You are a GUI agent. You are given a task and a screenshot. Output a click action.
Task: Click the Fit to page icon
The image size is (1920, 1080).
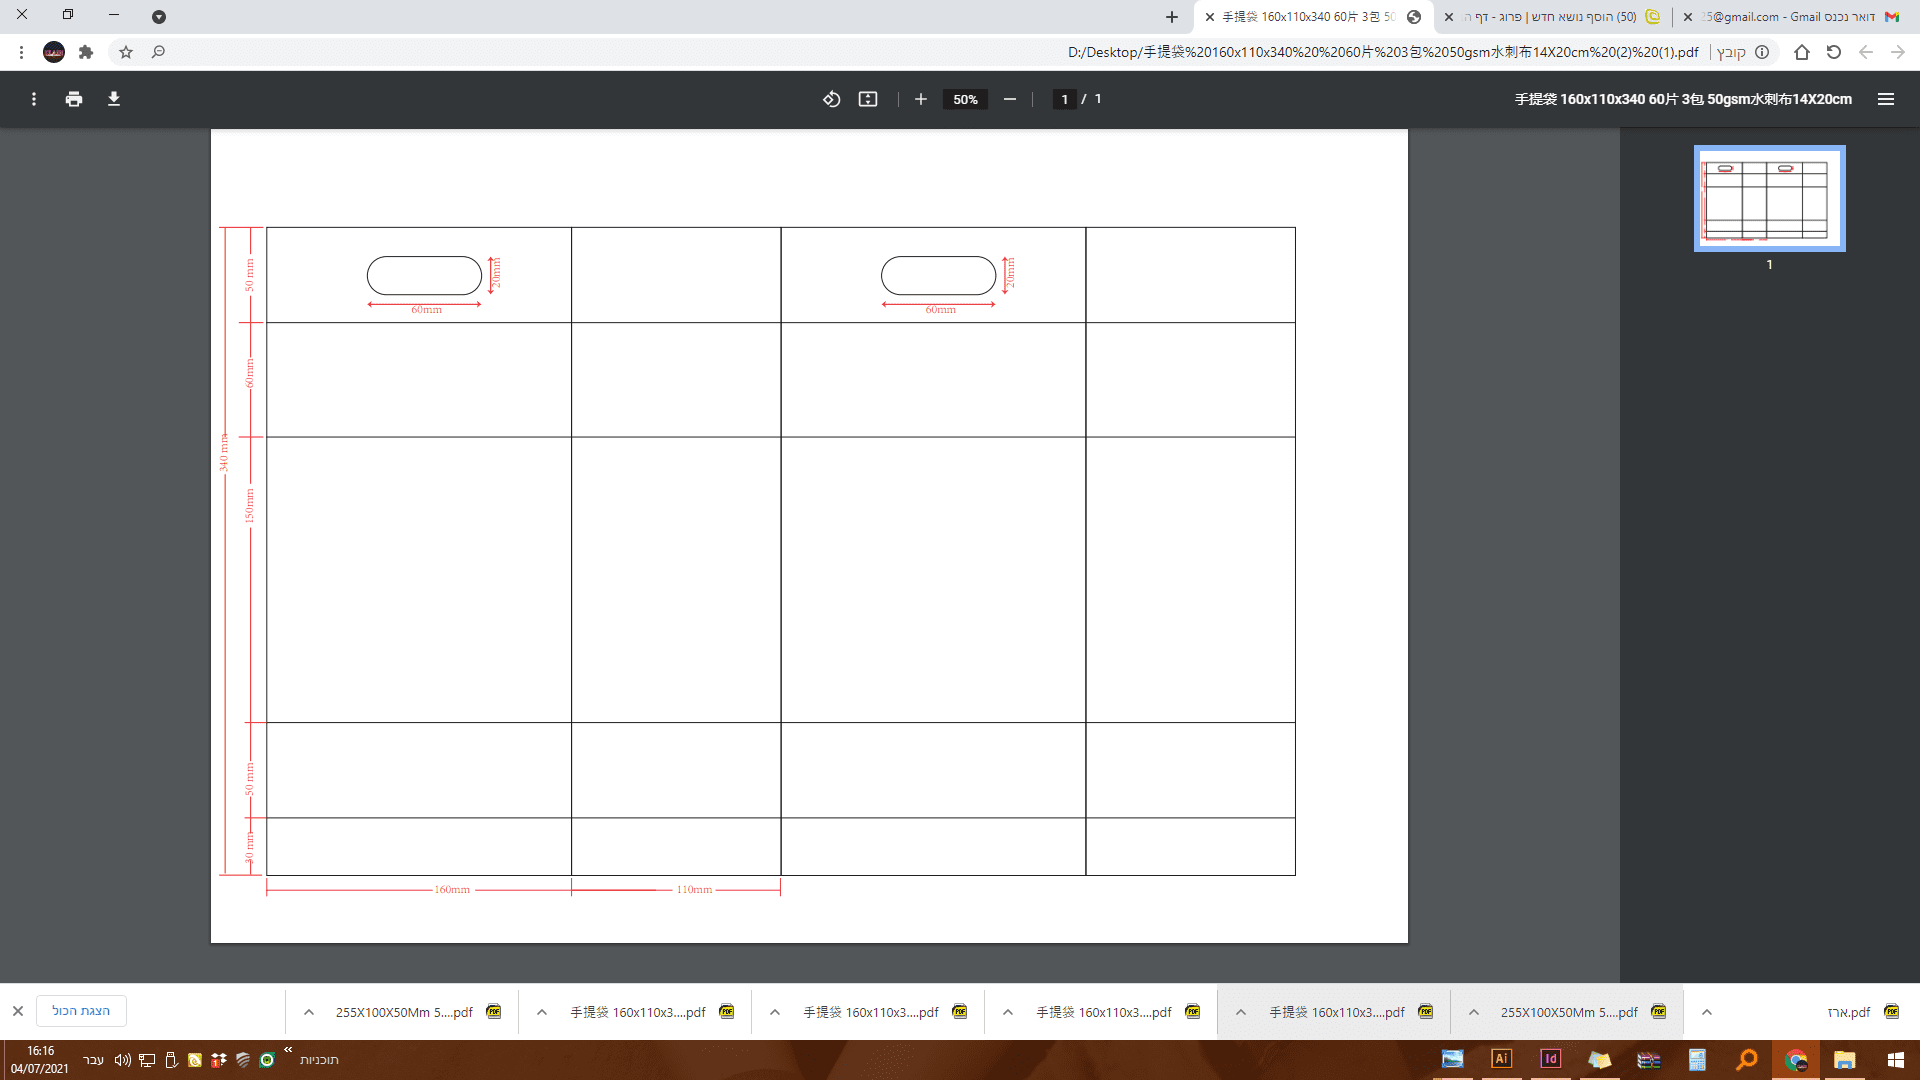point(868,99)
